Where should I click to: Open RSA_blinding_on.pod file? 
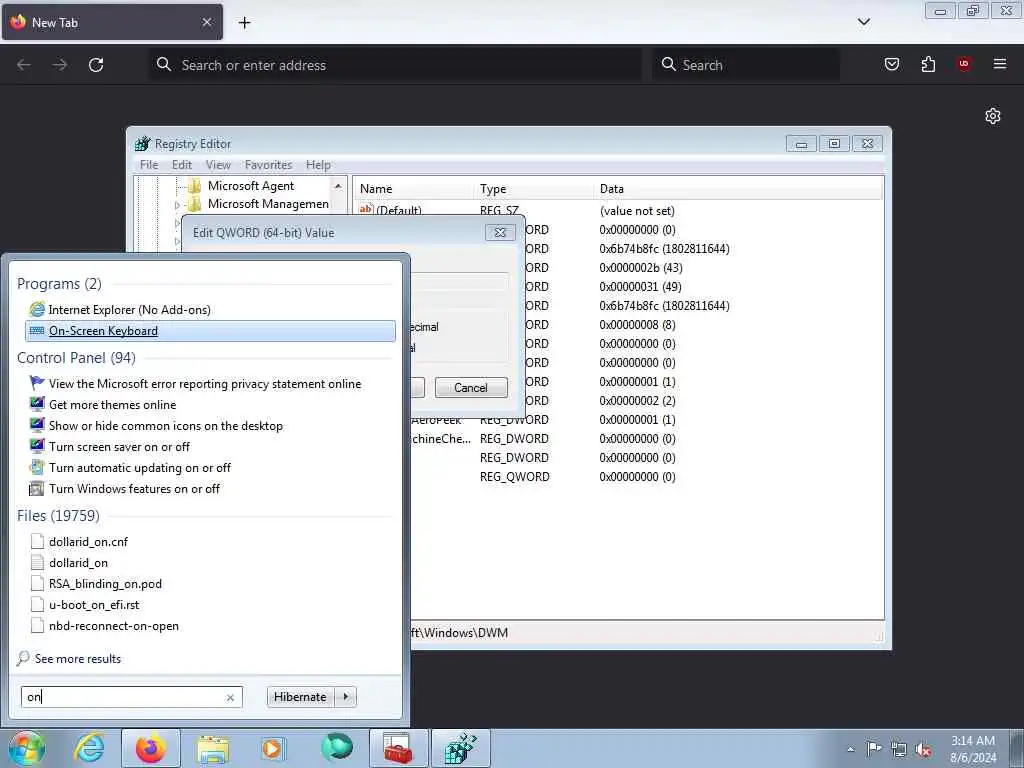click(x=105, y=583)
